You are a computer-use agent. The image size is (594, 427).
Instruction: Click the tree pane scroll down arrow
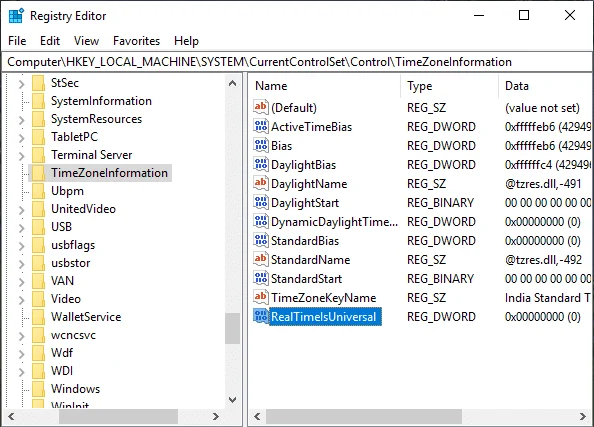(233, 399)
